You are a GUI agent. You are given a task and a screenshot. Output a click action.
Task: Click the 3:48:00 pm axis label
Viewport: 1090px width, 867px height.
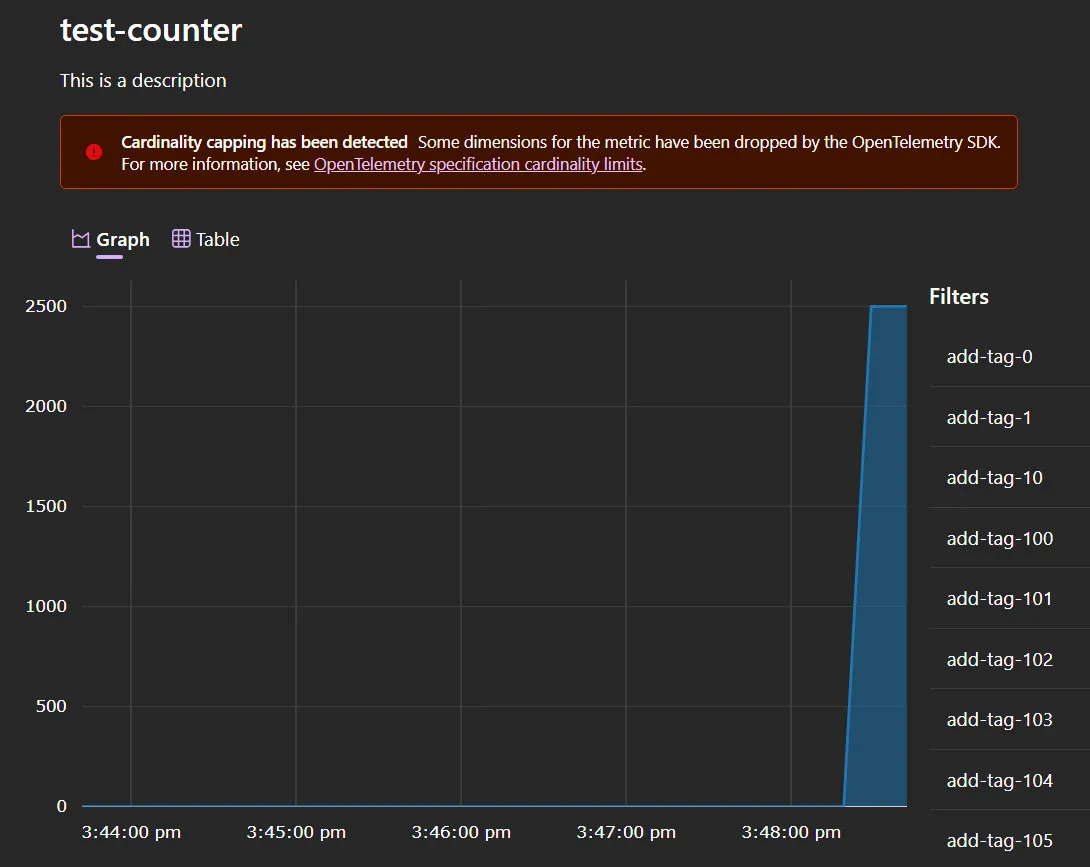[791, 832]
